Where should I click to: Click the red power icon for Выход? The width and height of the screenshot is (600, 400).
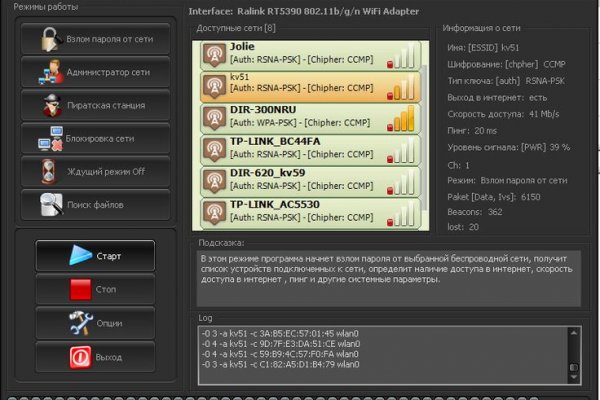[81, 356]
